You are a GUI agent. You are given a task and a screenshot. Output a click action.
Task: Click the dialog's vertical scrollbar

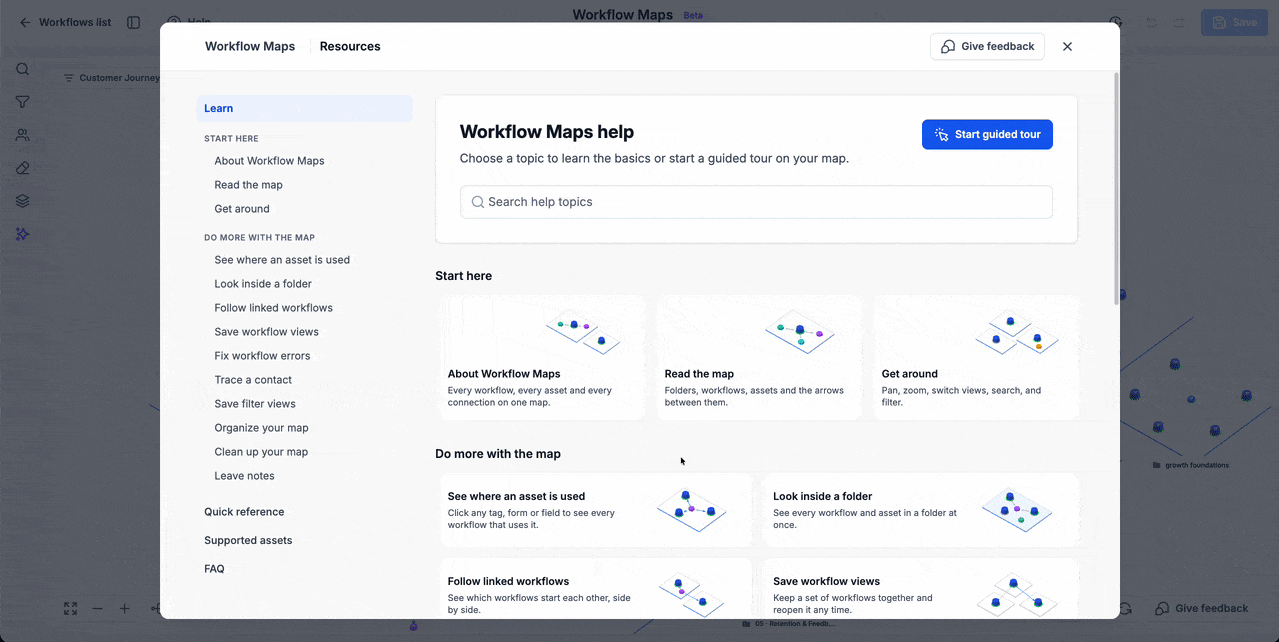(x=1116, y=188)
